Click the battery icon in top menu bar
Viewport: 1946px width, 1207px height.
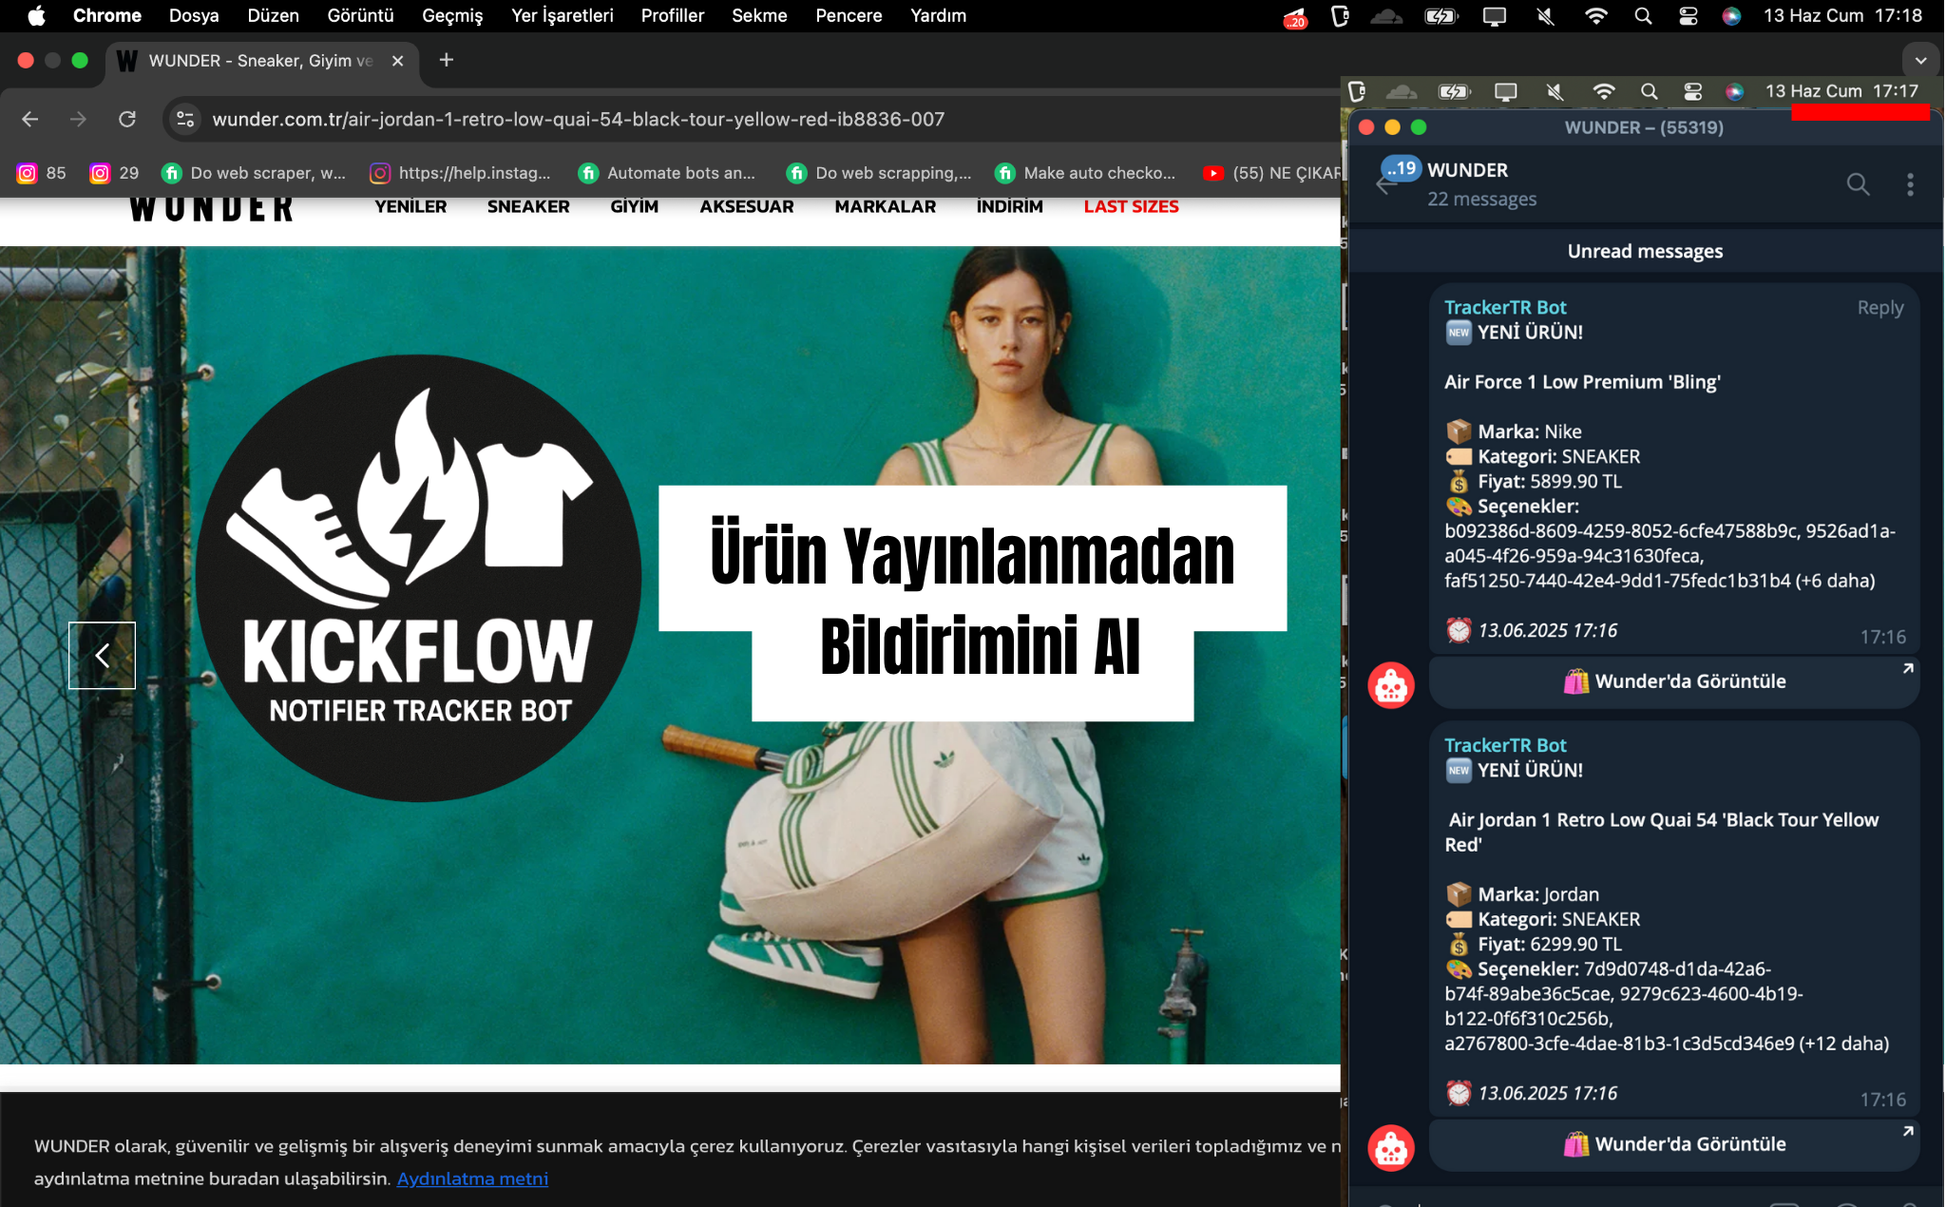[1441, 16]
